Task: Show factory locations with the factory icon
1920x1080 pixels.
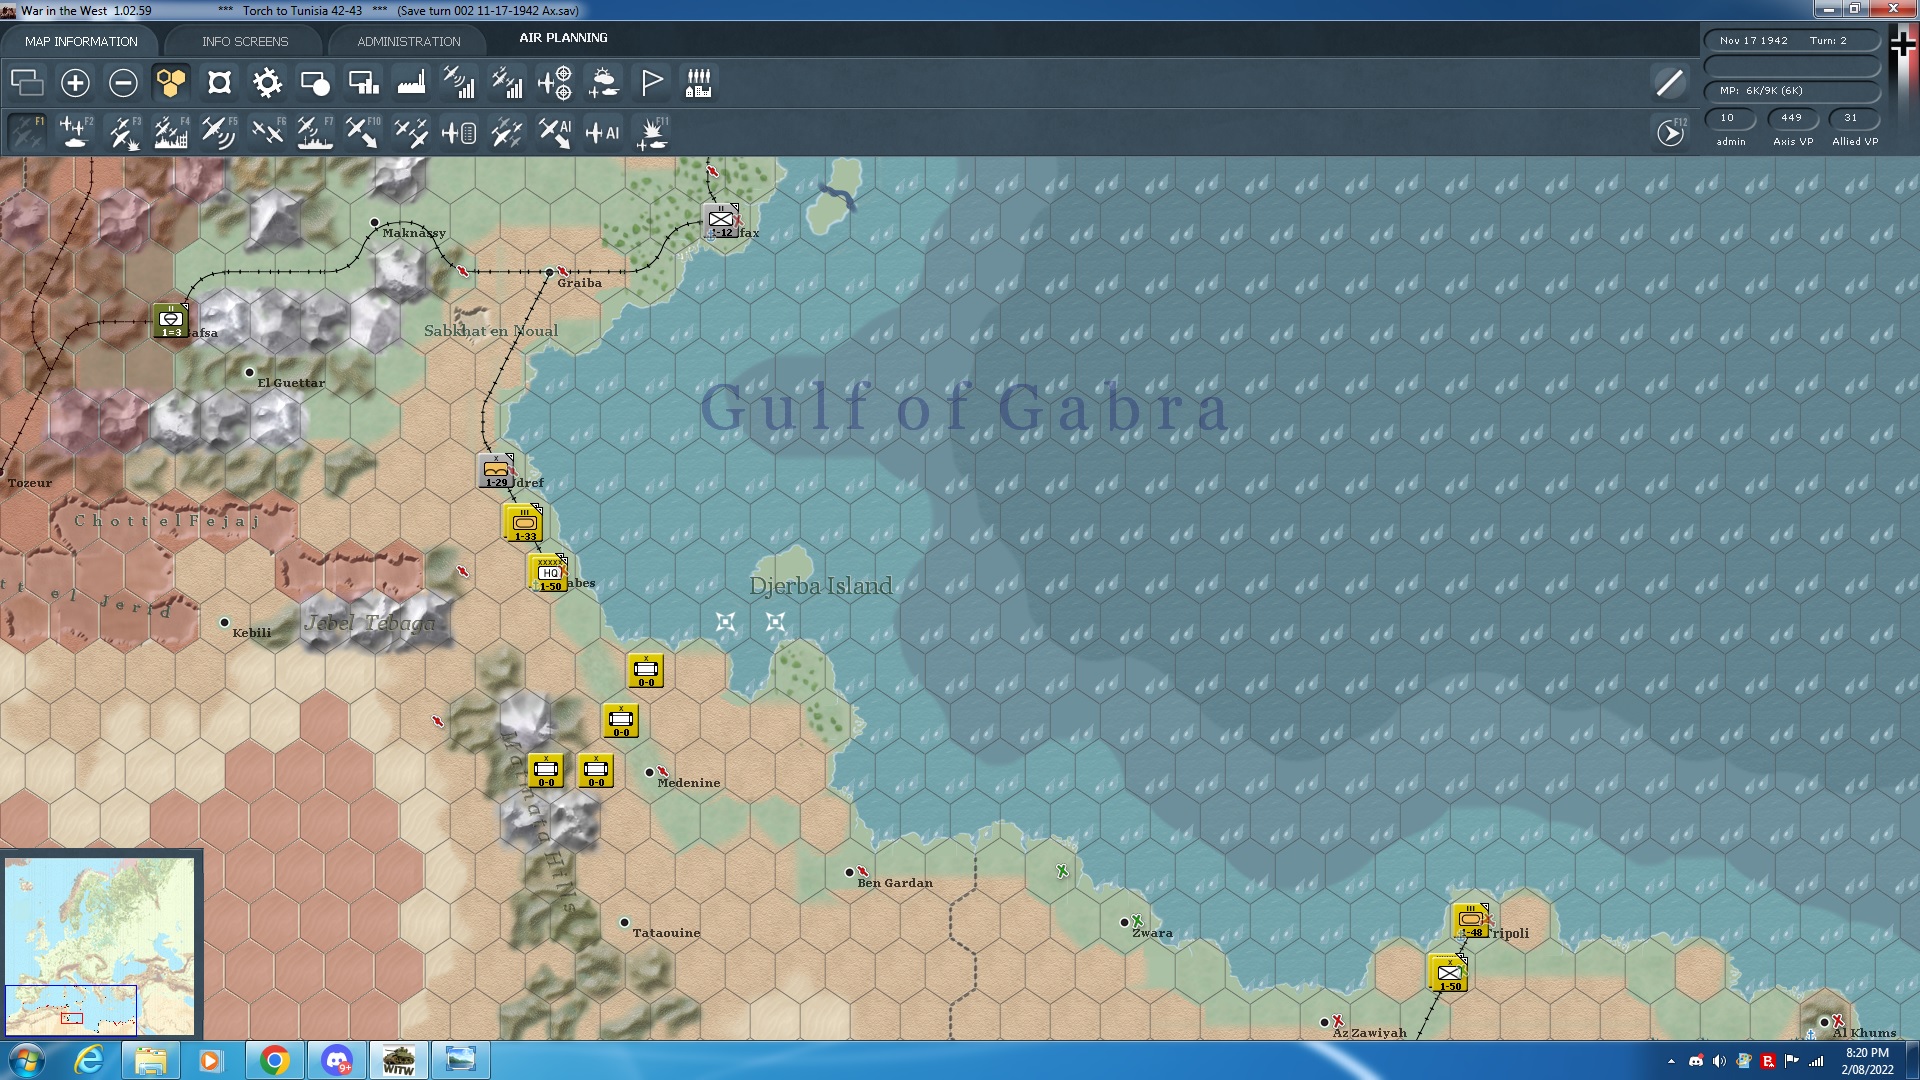Action: pos(411,83)
